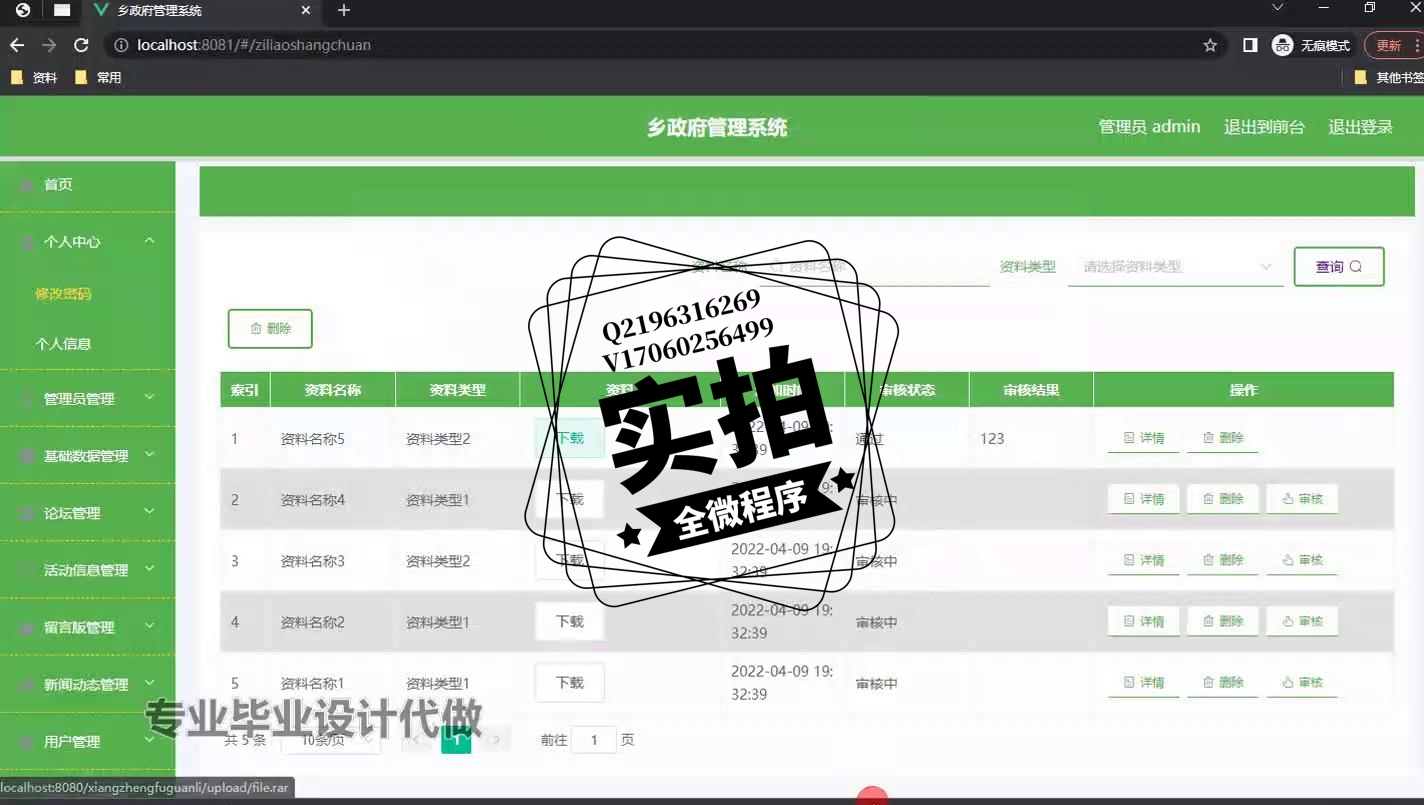Viewport: 1424px width, 805px height.
Task: Open 详情 for 资料名称5 row
Action: coord(1144,438)
